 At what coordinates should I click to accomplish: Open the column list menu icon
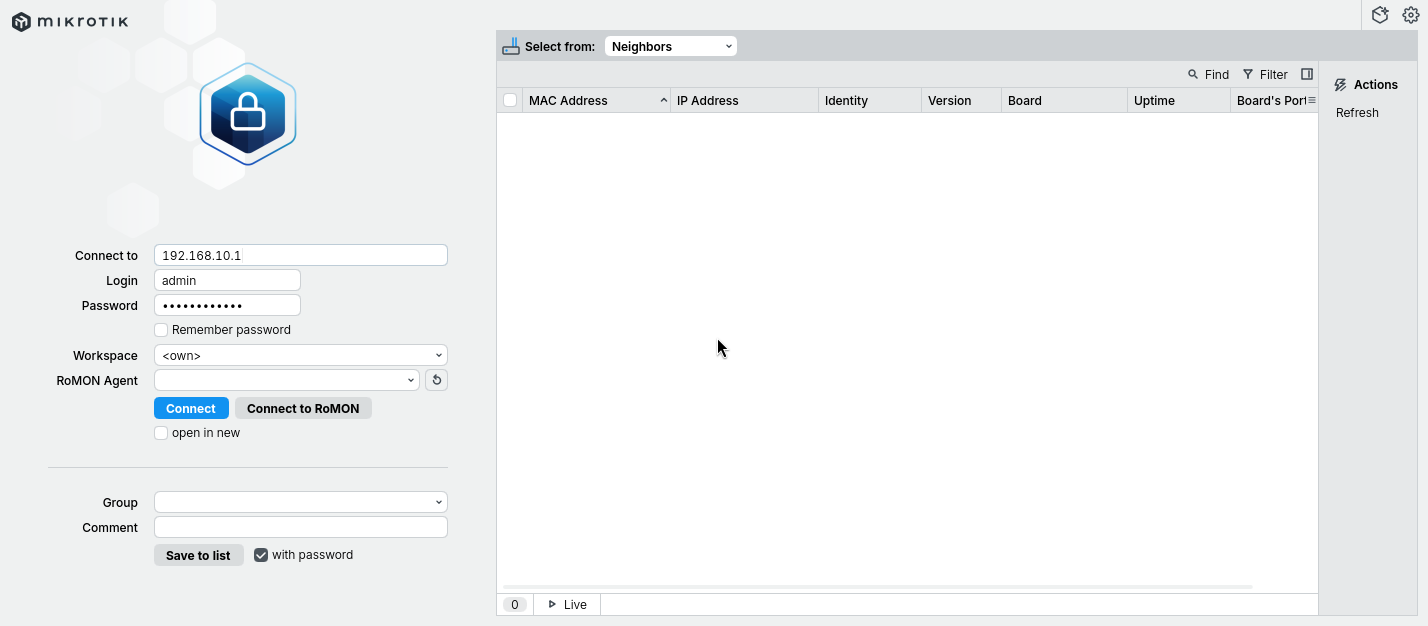(x=1311, y=100)
